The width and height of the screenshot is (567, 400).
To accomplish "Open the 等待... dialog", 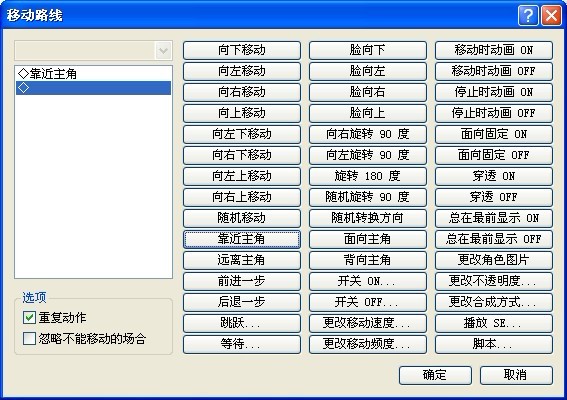I will tap(242, 344).
